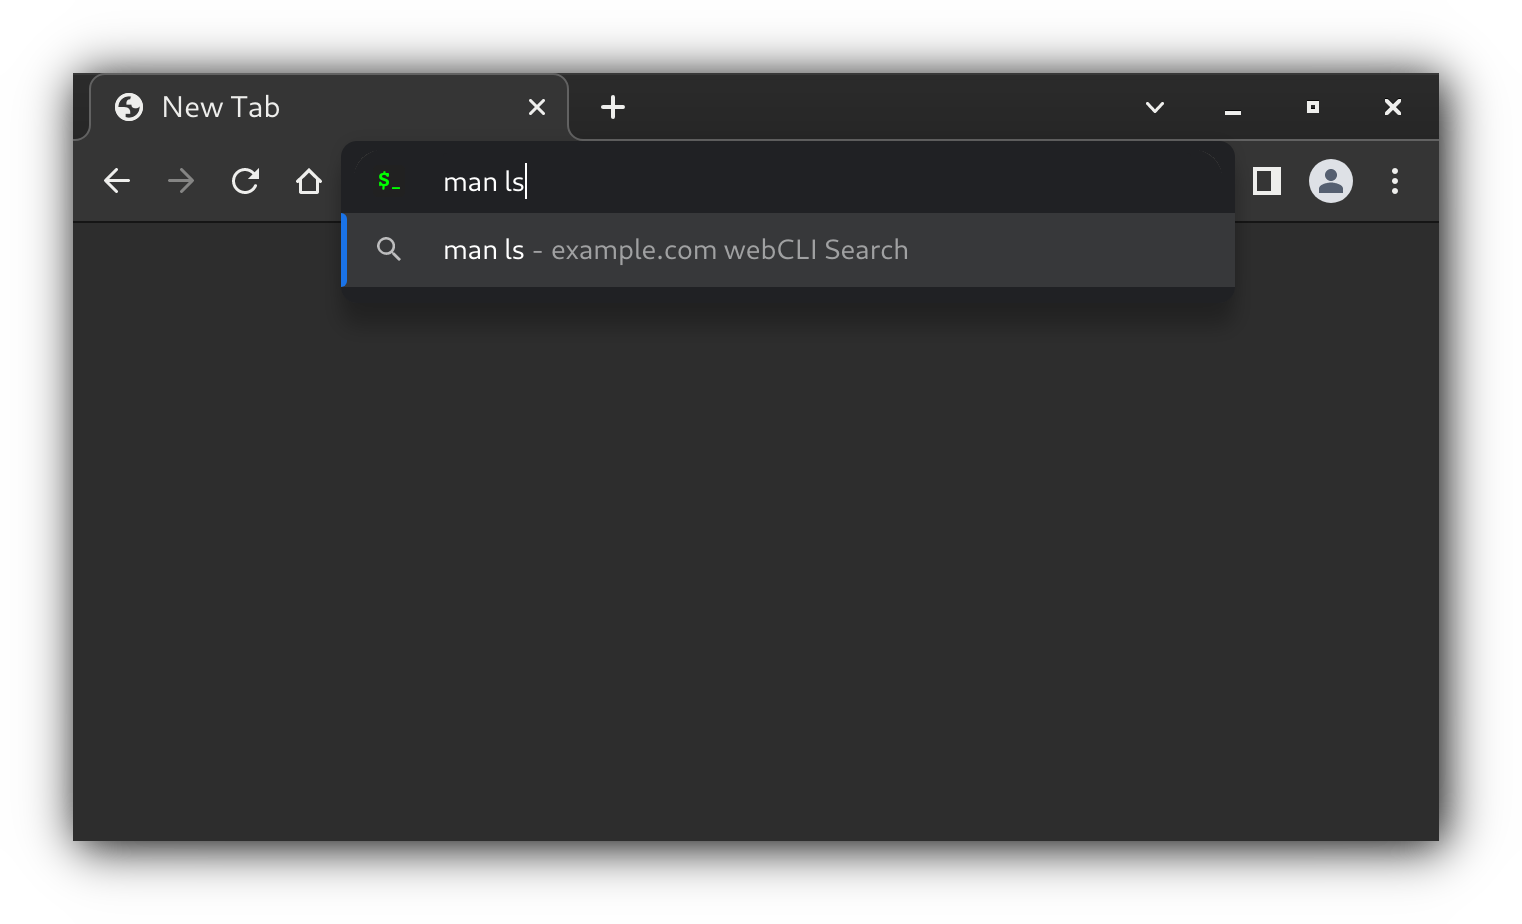Minimize the browser window
This screenshot has height=924, width=1522.
pyautogui.click(x=1233, y=109)
